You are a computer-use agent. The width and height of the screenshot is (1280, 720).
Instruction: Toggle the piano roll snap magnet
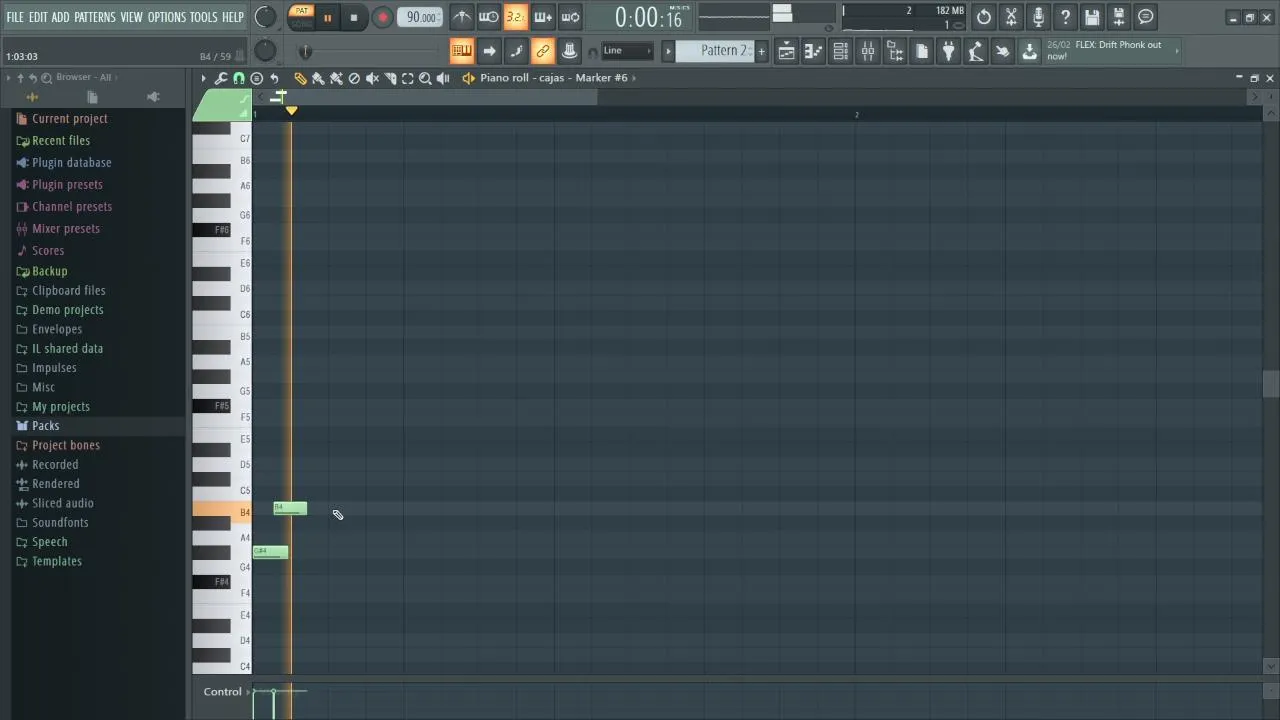coord(239,78)
